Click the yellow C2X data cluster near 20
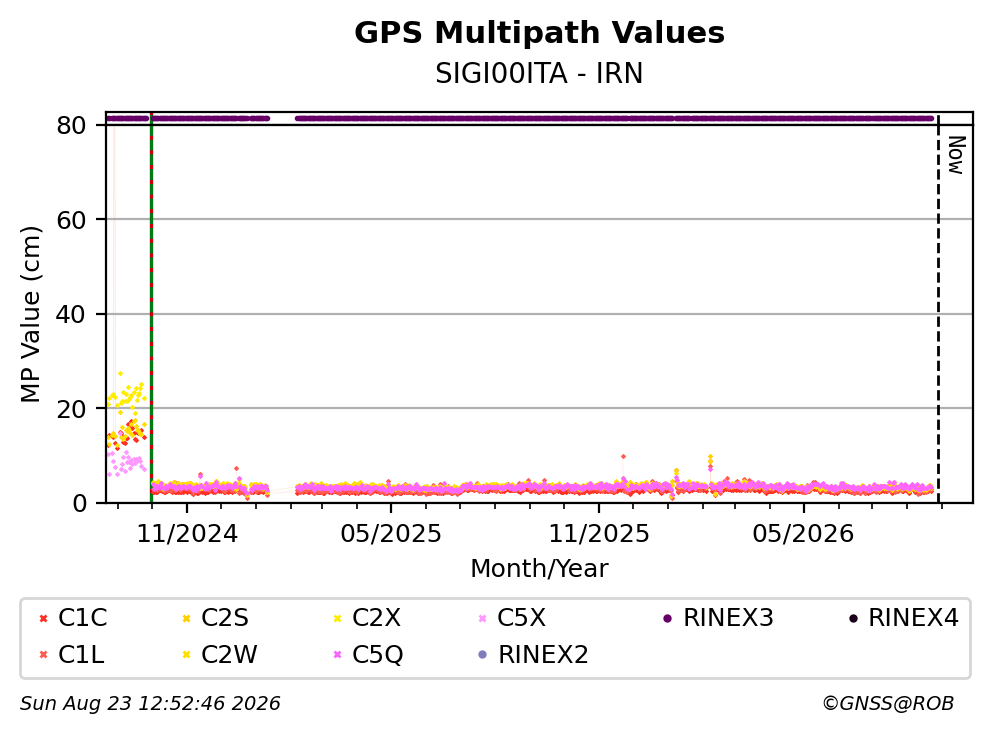993x734 pixels. click(128, 396)
